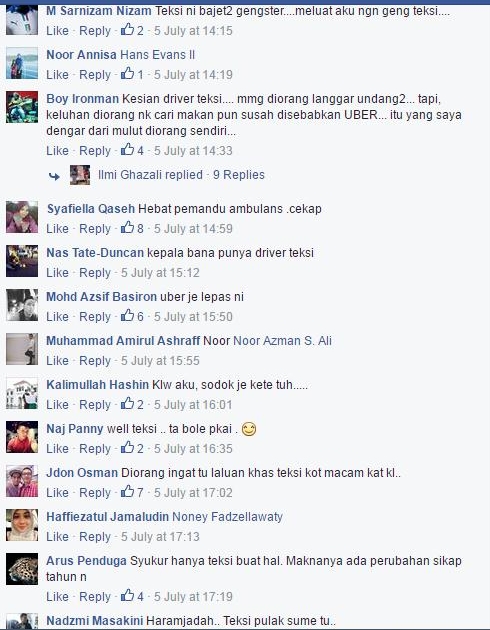Click the thumbs-up icon on Boy Ironman's comment
Viewport: 490px width, 630px height.
[127, 149]
